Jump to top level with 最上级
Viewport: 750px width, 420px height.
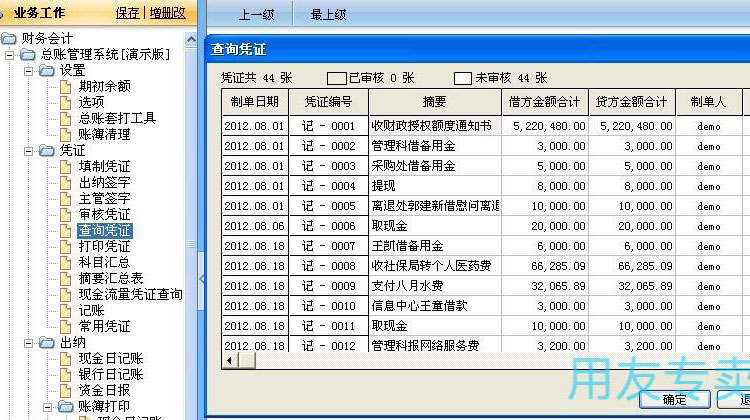[x=328, y=15]
